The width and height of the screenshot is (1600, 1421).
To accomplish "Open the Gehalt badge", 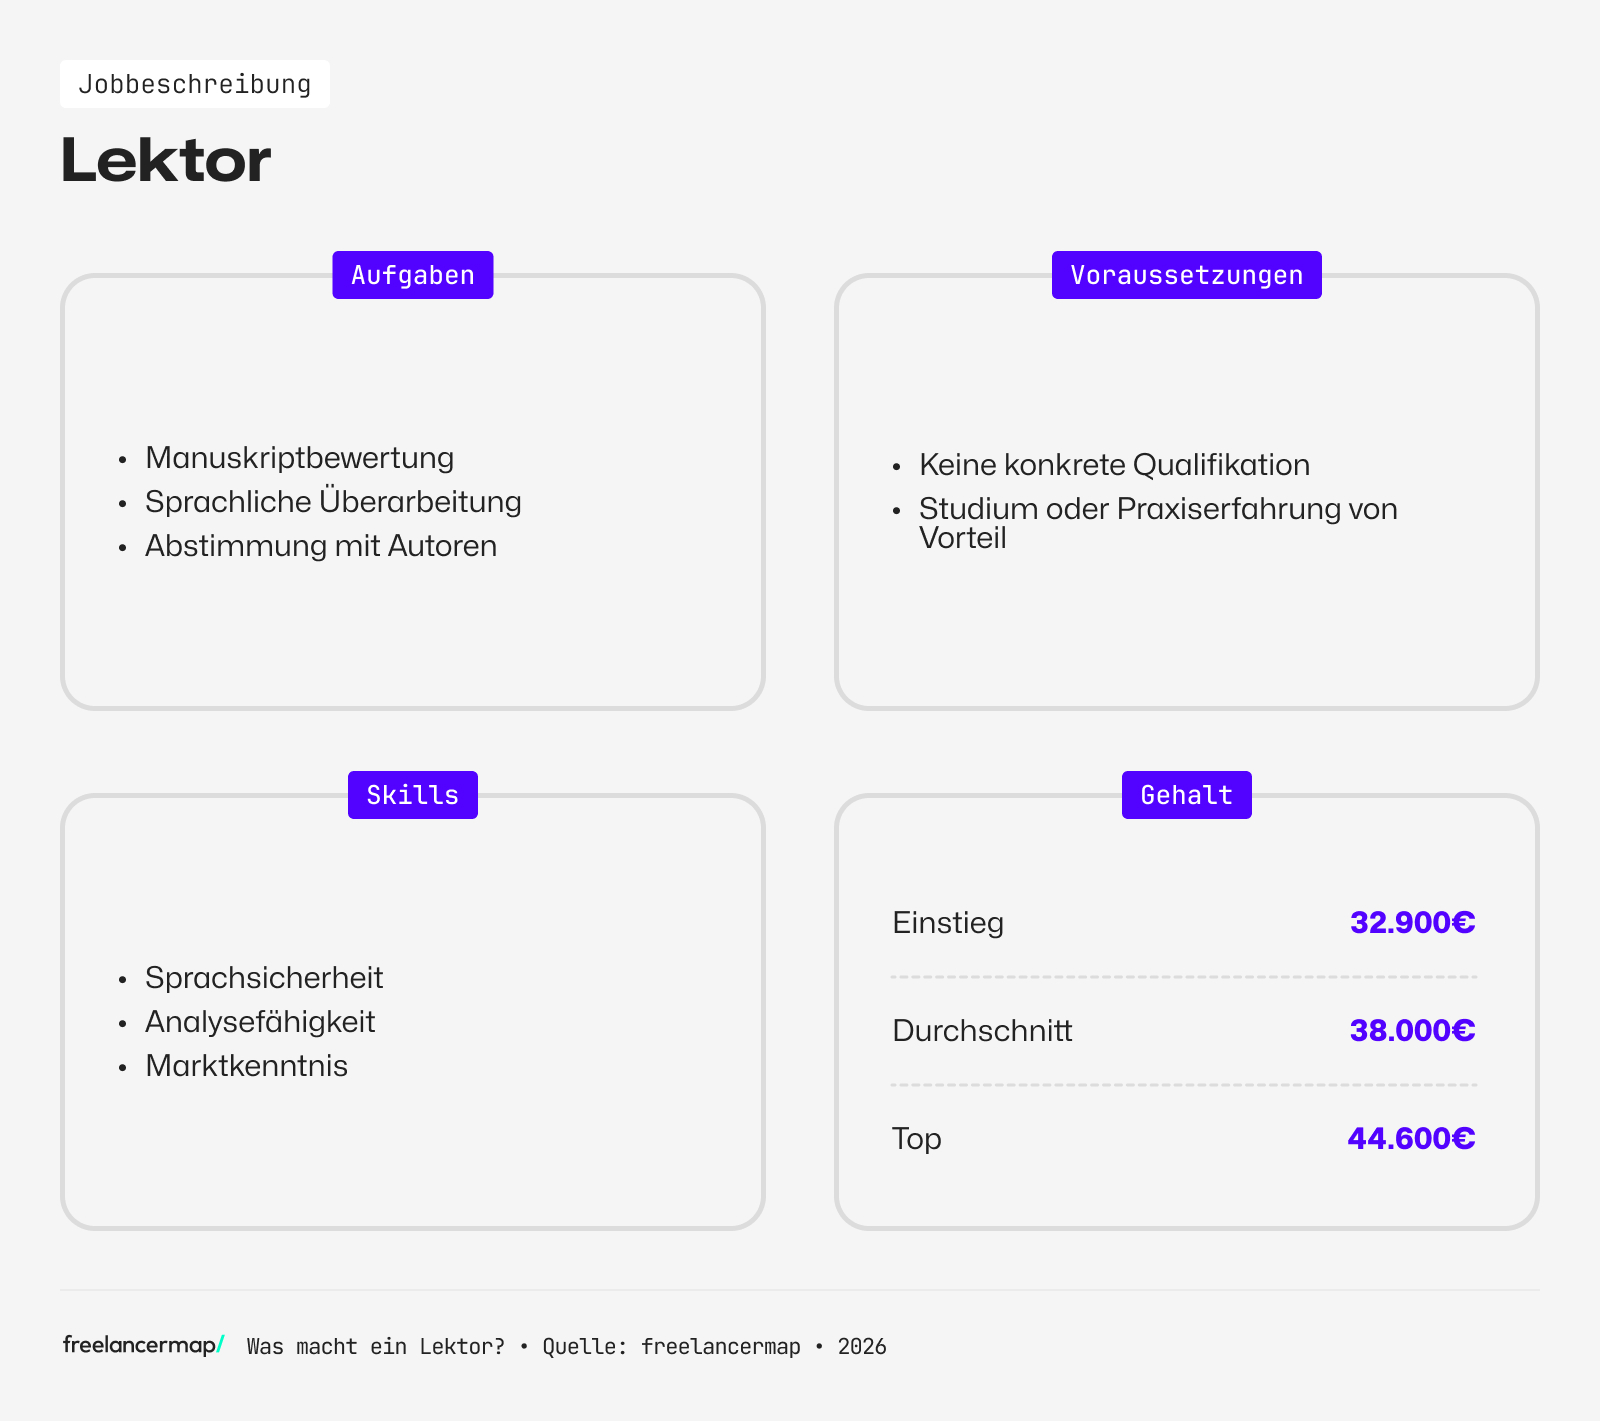I will pyautogui.click(x=1186, y=794).
